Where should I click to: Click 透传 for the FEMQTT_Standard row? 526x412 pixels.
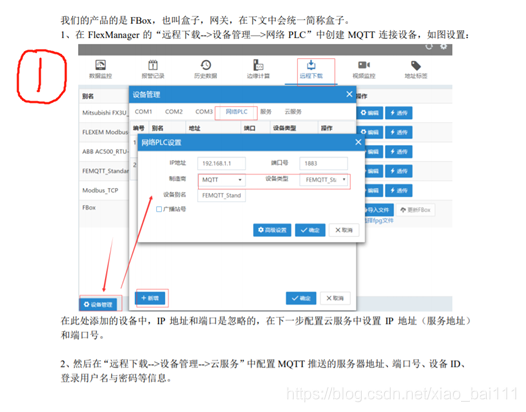[399, 171]
